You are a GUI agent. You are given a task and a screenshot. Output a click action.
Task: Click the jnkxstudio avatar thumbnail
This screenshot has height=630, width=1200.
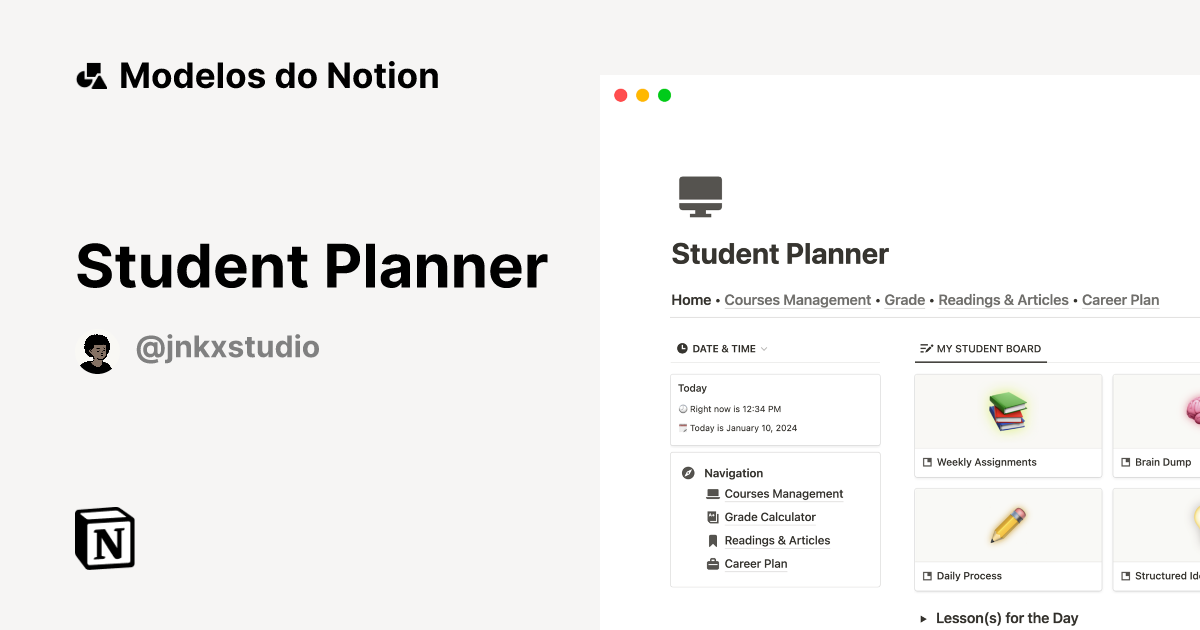97,351
